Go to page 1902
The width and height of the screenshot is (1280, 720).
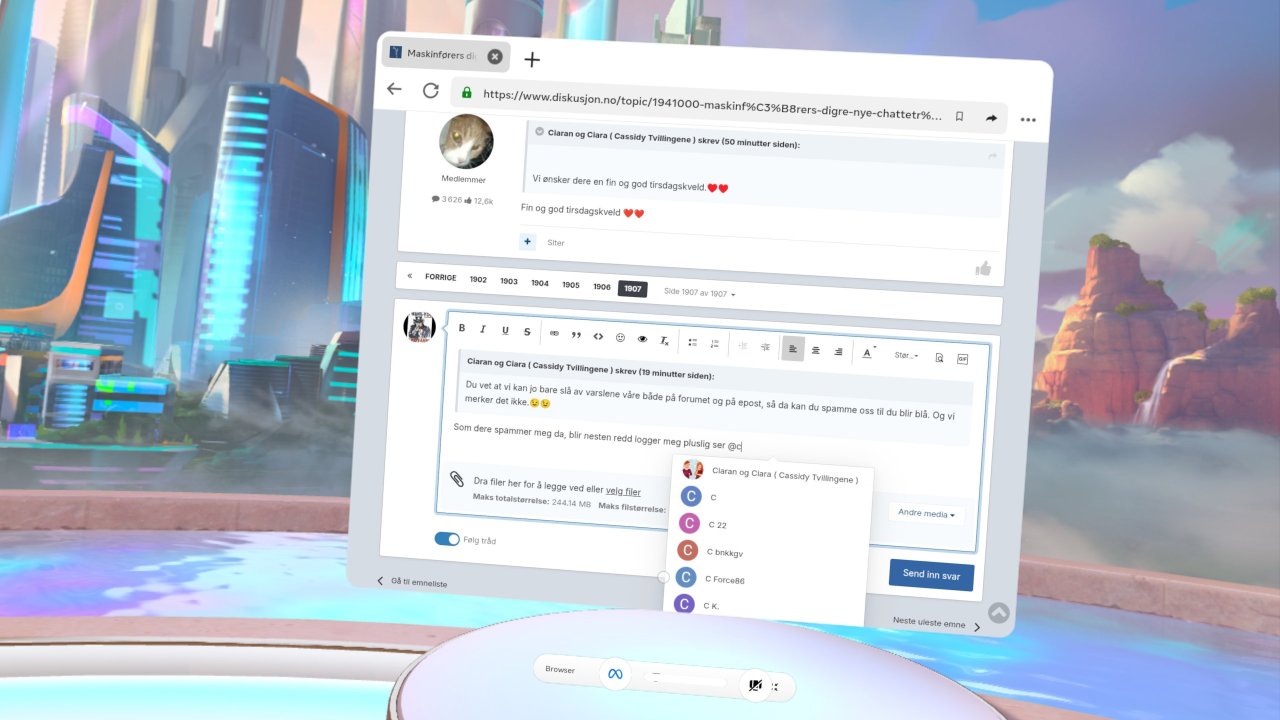click(478, 279)
